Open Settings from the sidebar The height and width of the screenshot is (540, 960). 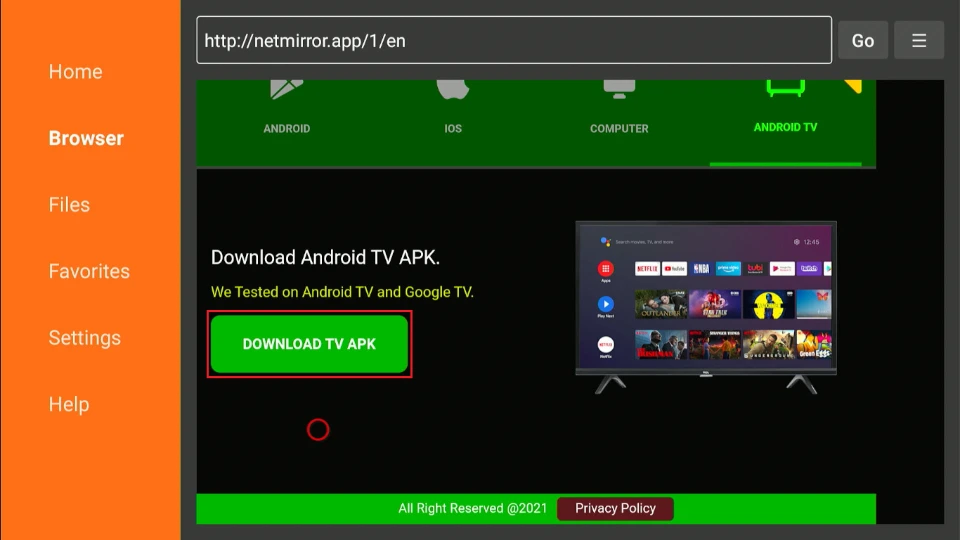84,338
